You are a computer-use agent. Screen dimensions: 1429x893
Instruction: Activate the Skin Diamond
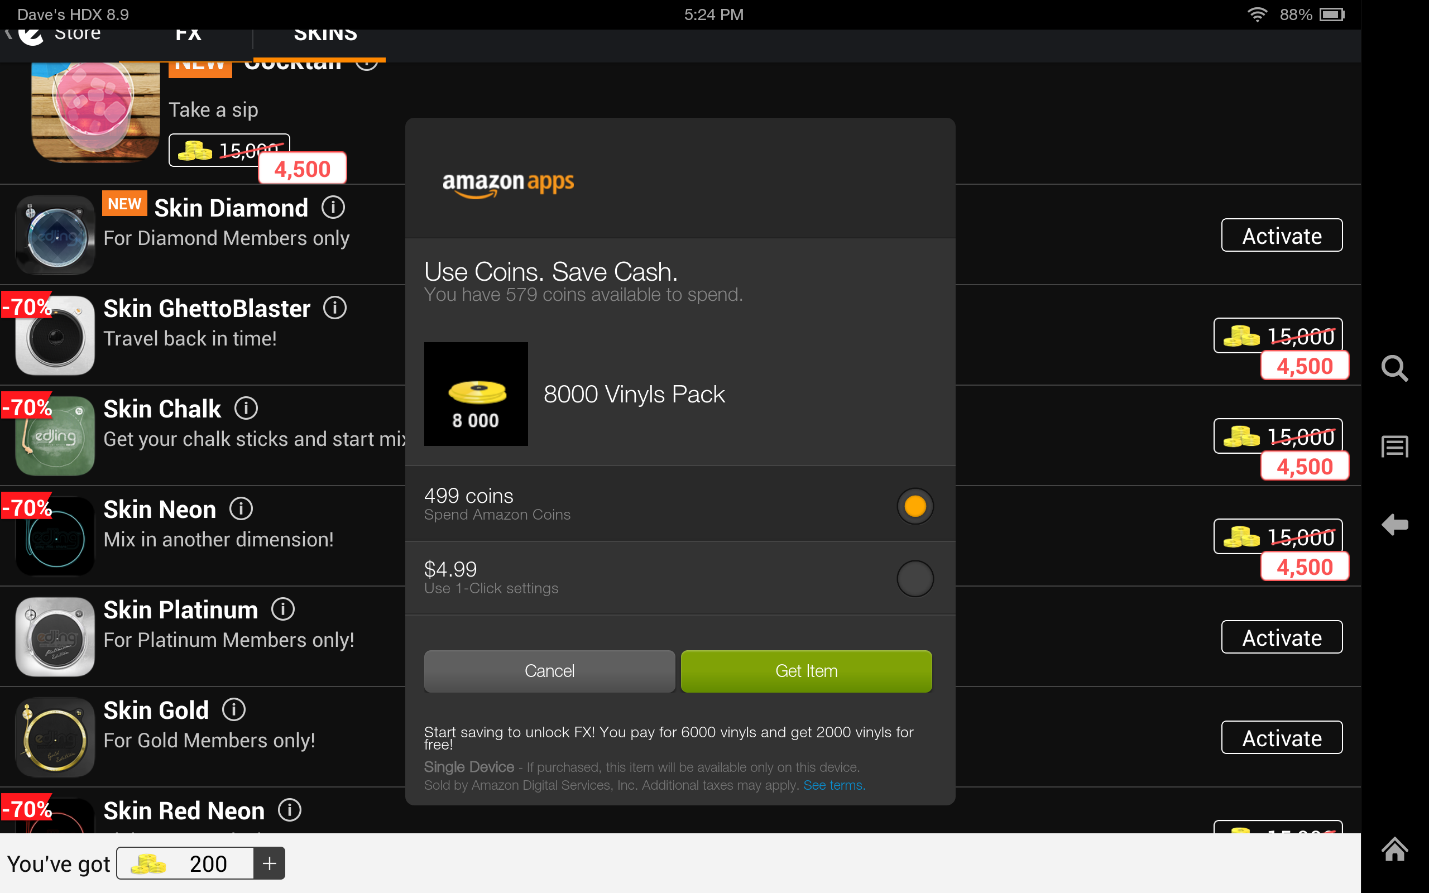[x=1282, y=236]
